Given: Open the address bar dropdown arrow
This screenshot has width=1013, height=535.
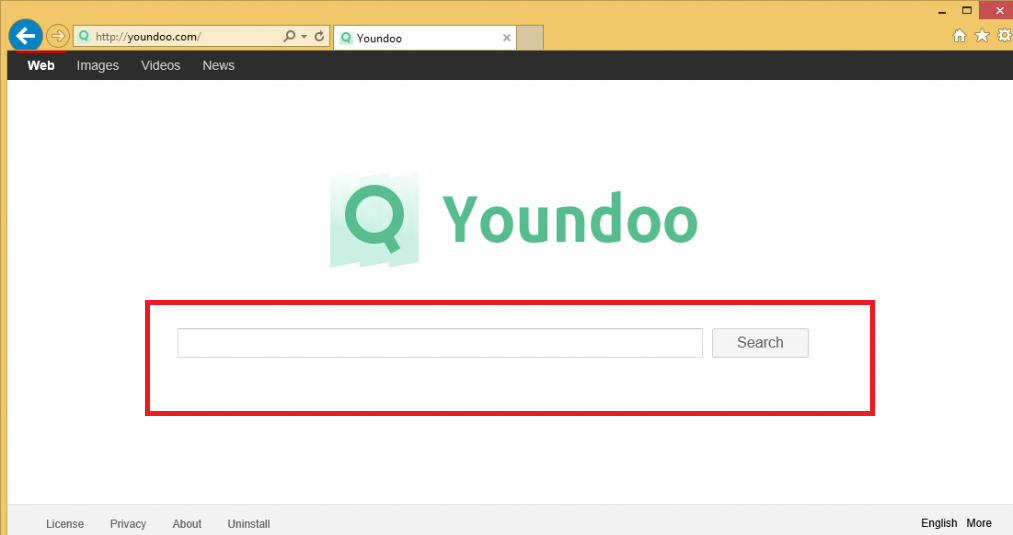Looking at the screenshot, I should pos(304,37).
